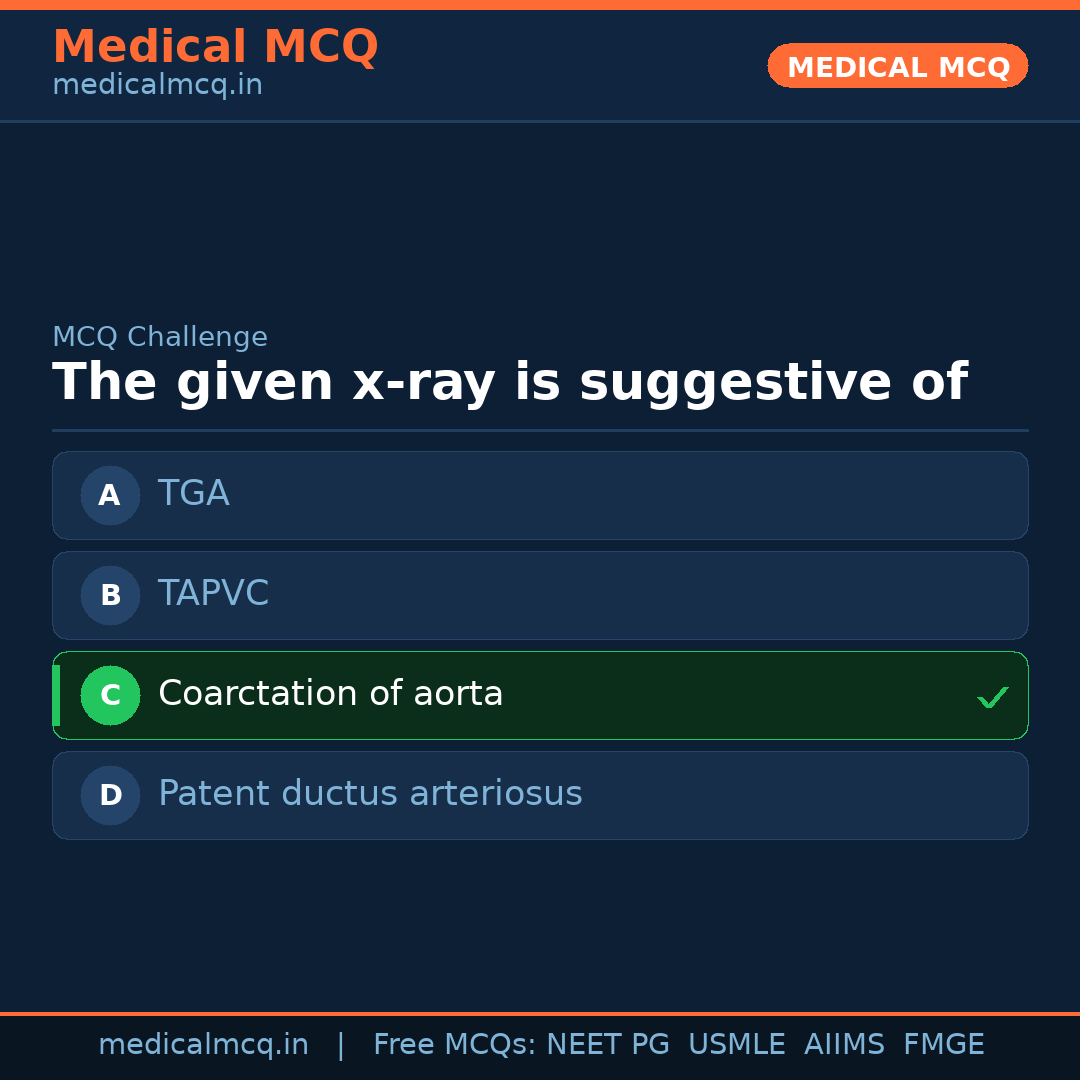The height and width of the screenshot is (1080, 1080).
Task: Click the letter badge C circle
Action: pyautogui.click(x=110, y=695)
